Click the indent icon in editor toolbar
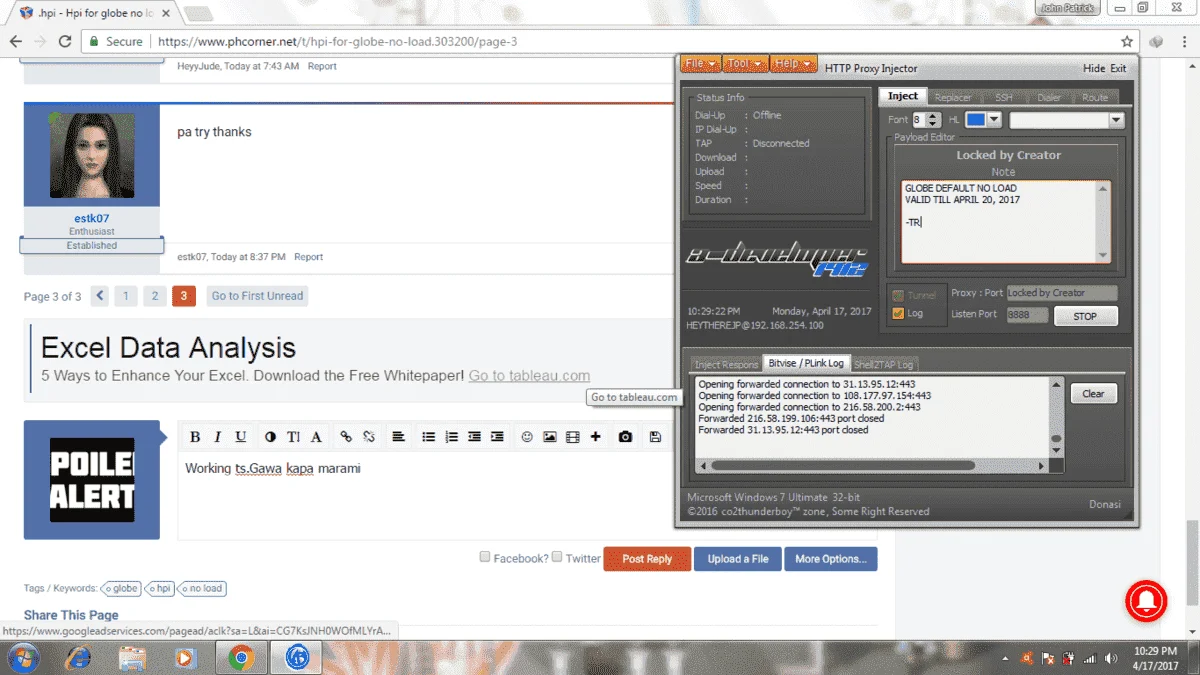 tap(497, 437)
